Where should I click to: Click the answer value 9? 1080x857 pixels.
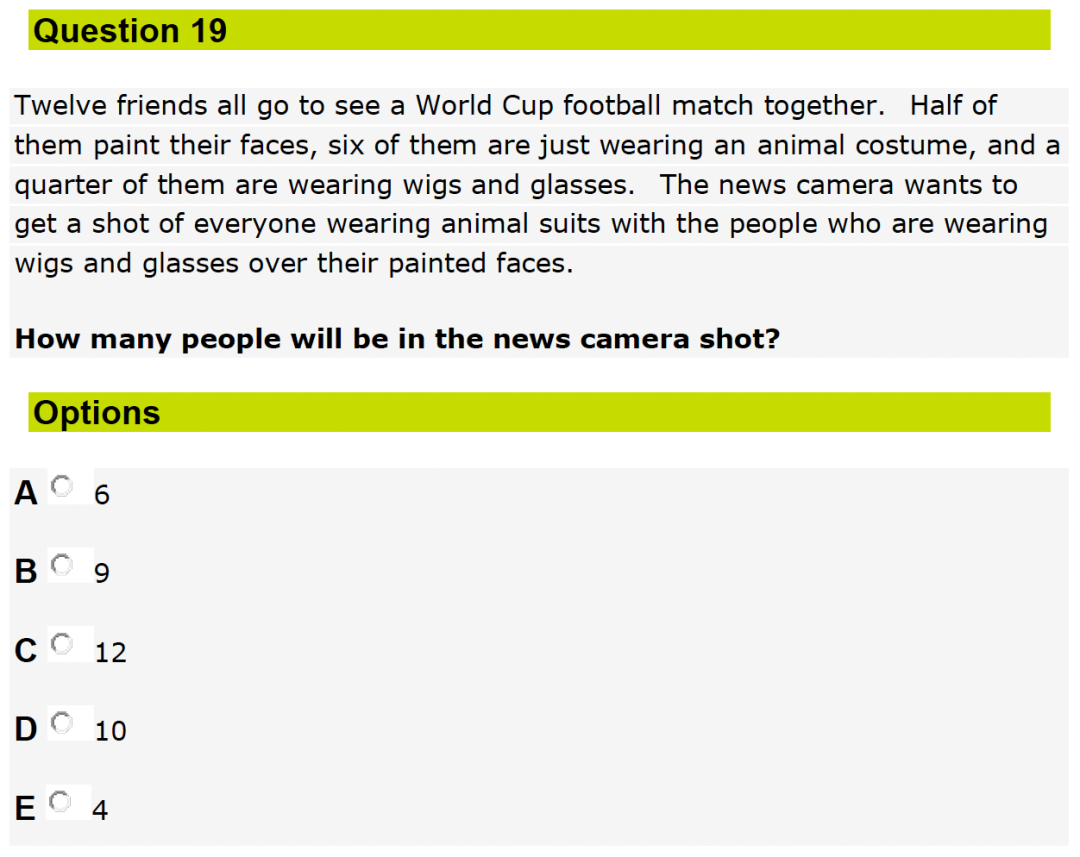(x=102, y=573)
